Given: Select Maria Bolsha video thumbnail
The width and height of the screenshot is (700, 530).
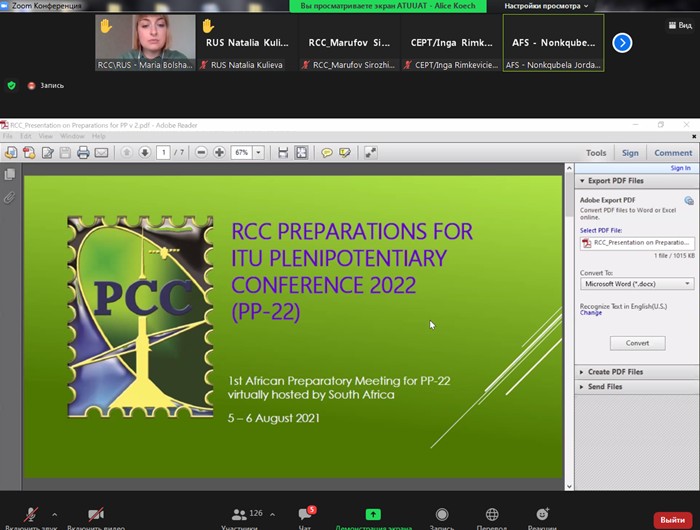Looking at the screenshot, I should pos(146,42).
